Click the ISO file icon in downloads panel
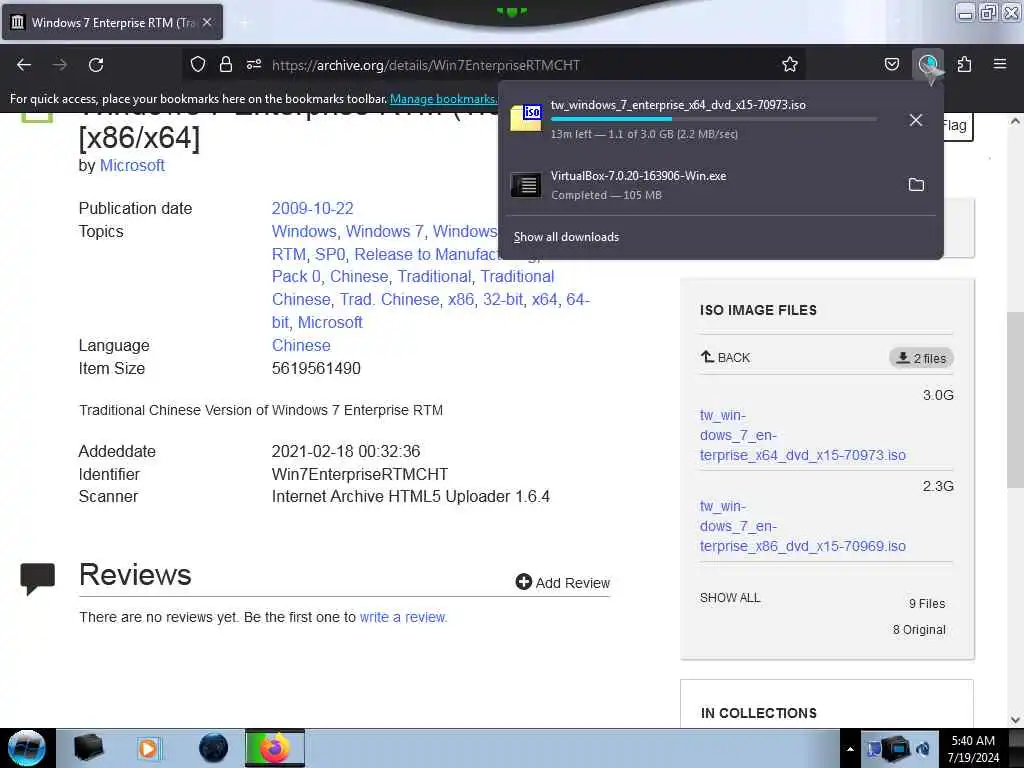1024x768 pixels. [x=526, y=118]
